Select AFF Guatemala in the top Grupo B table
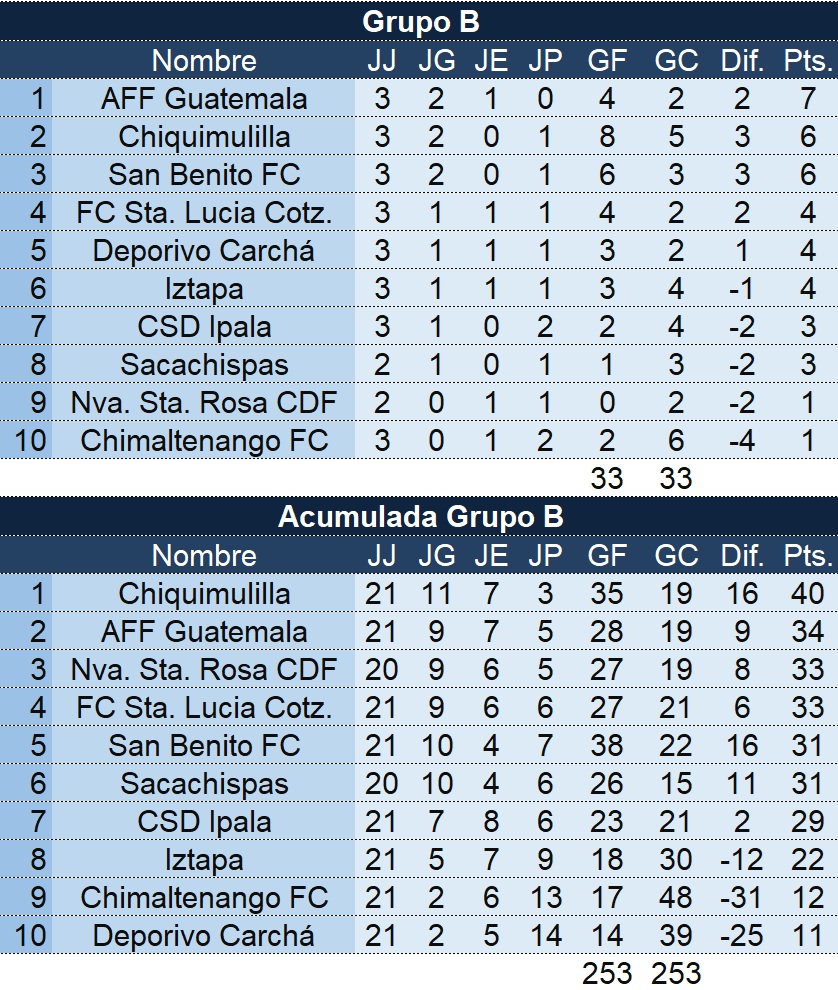 (204, 98)
